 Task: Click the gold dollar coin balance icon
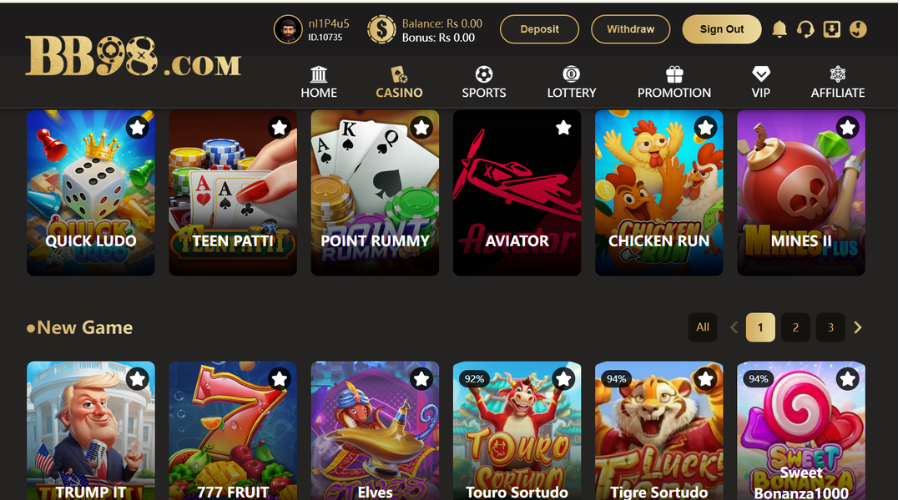(382, 29)
